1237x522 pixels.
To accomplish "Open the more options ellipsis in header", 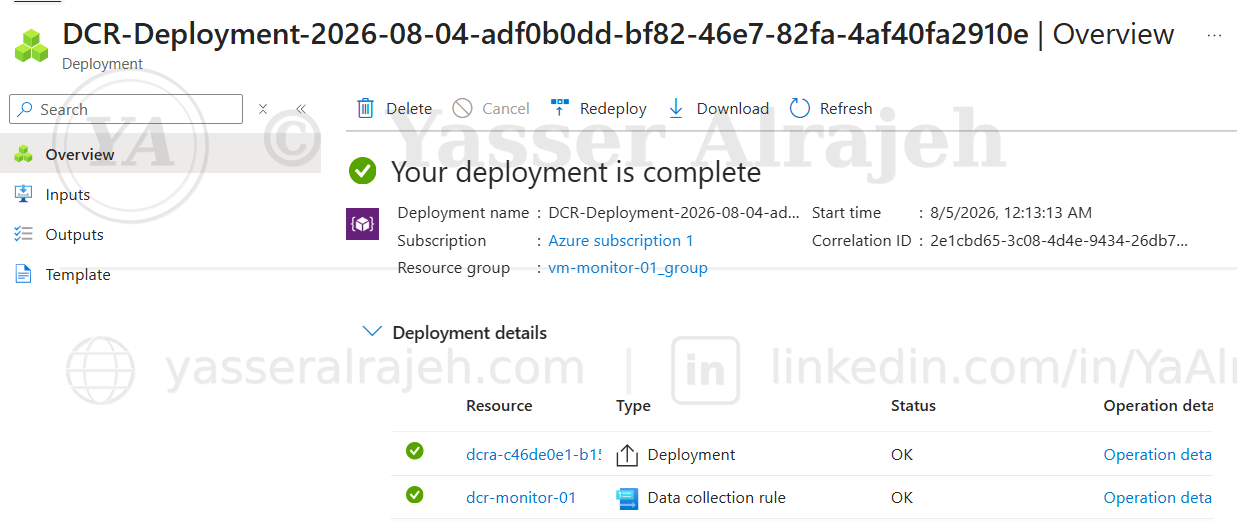I will coord(1214,35).
